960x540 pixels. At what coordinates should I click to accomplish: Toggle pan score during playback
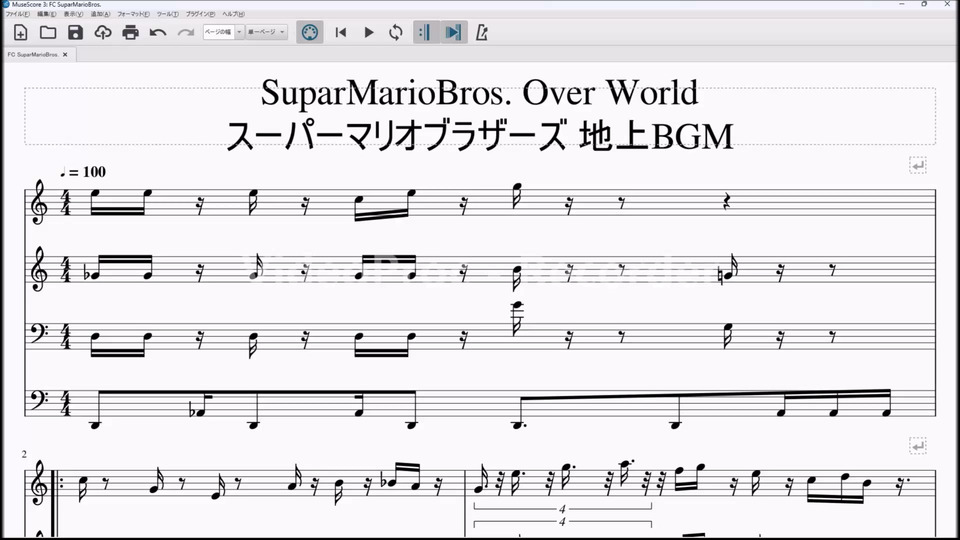click(454, 32)
